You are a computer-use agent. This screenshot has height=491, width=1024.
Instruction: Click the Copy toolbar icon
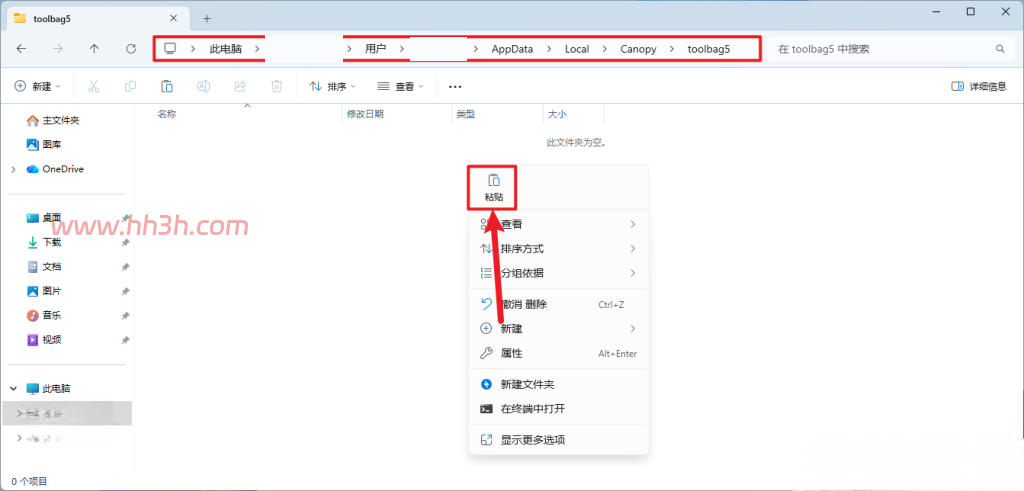click(x=130, y=86)
